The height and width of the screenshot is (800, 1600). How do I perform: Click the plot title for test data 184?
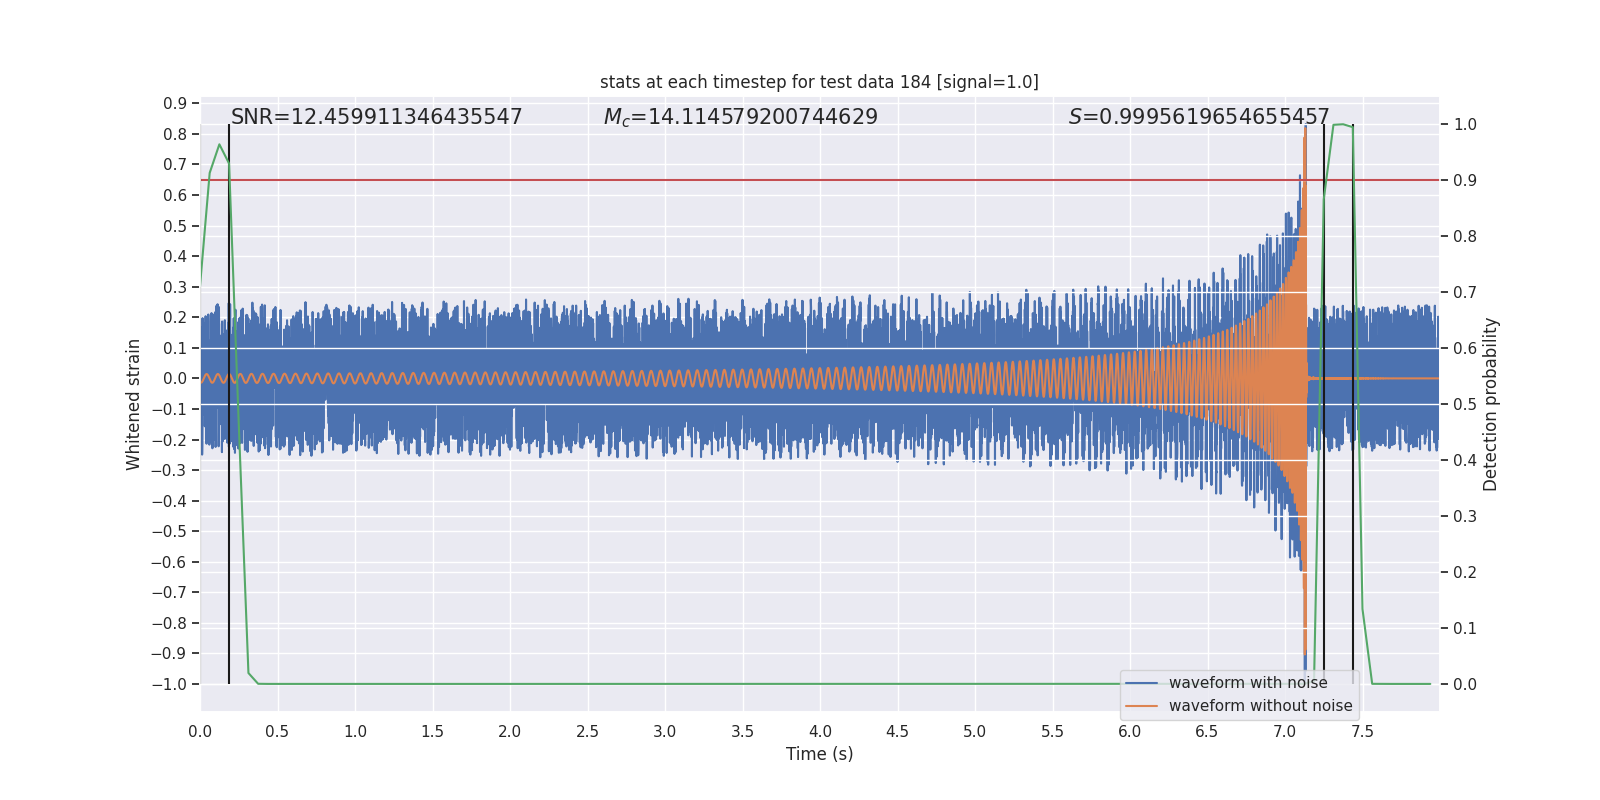tap(819, 82)
